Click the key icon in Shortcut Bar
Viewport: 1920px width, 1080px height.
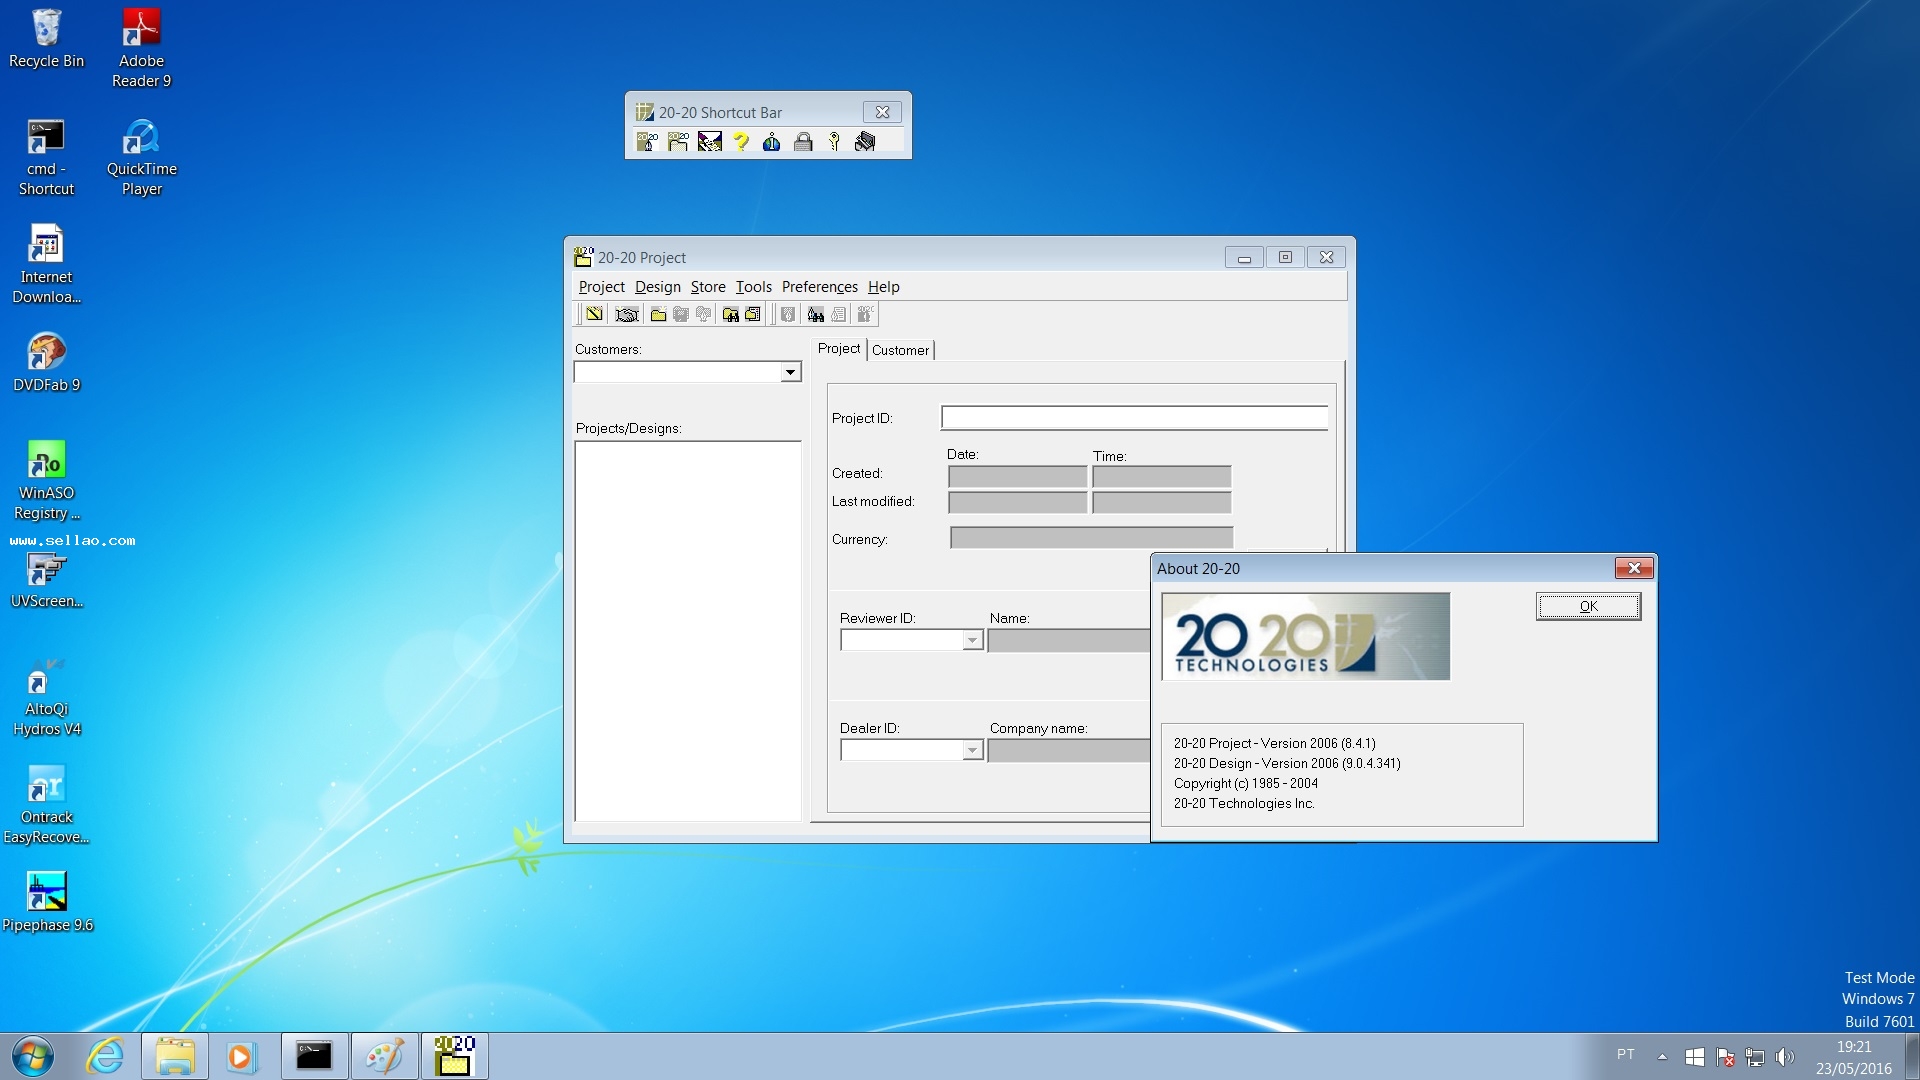pyautogui.click(x=834, y=142)
